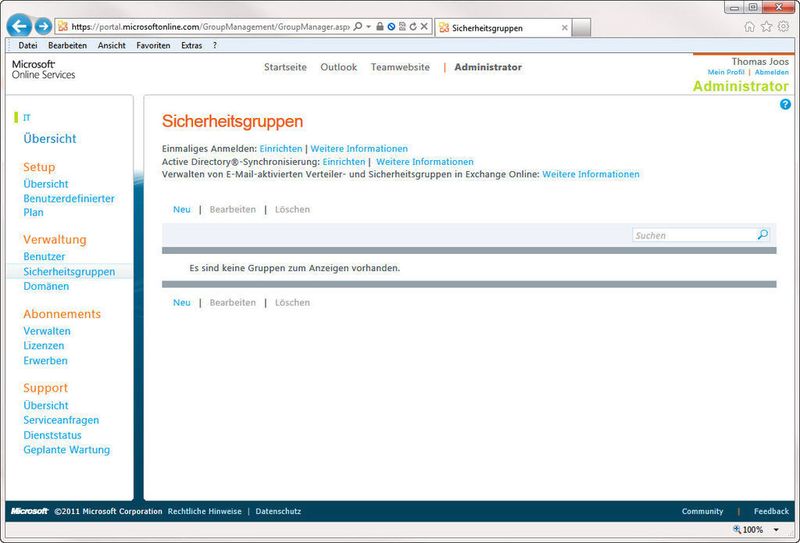This screenshot has width=800, height=543.
Task: Open Verwalten under Abonnements
Action: 47,331
